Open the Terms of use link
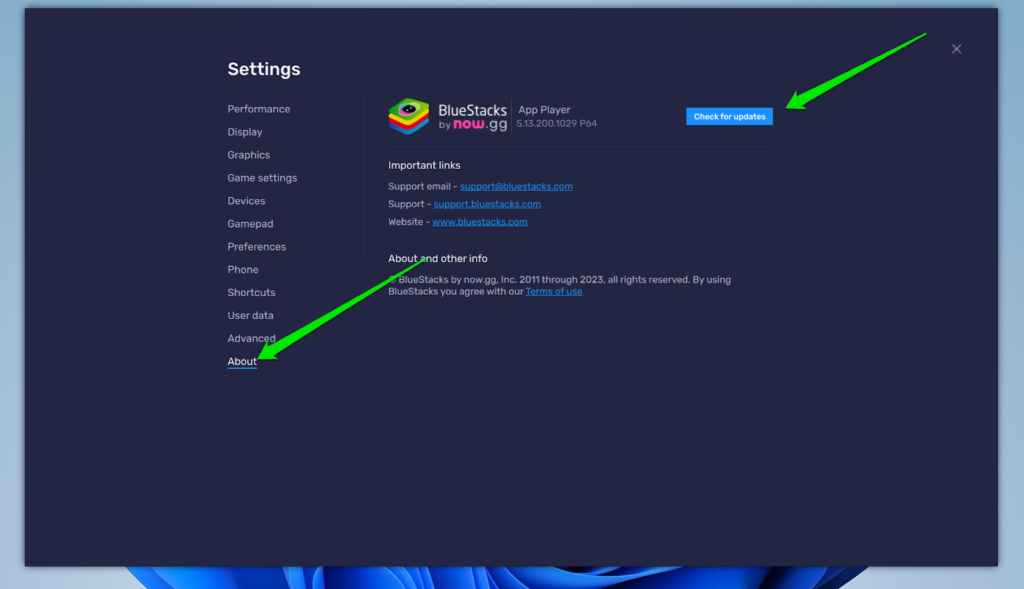The width and height of the screenshot is (1024, 589). pos(553,291)
